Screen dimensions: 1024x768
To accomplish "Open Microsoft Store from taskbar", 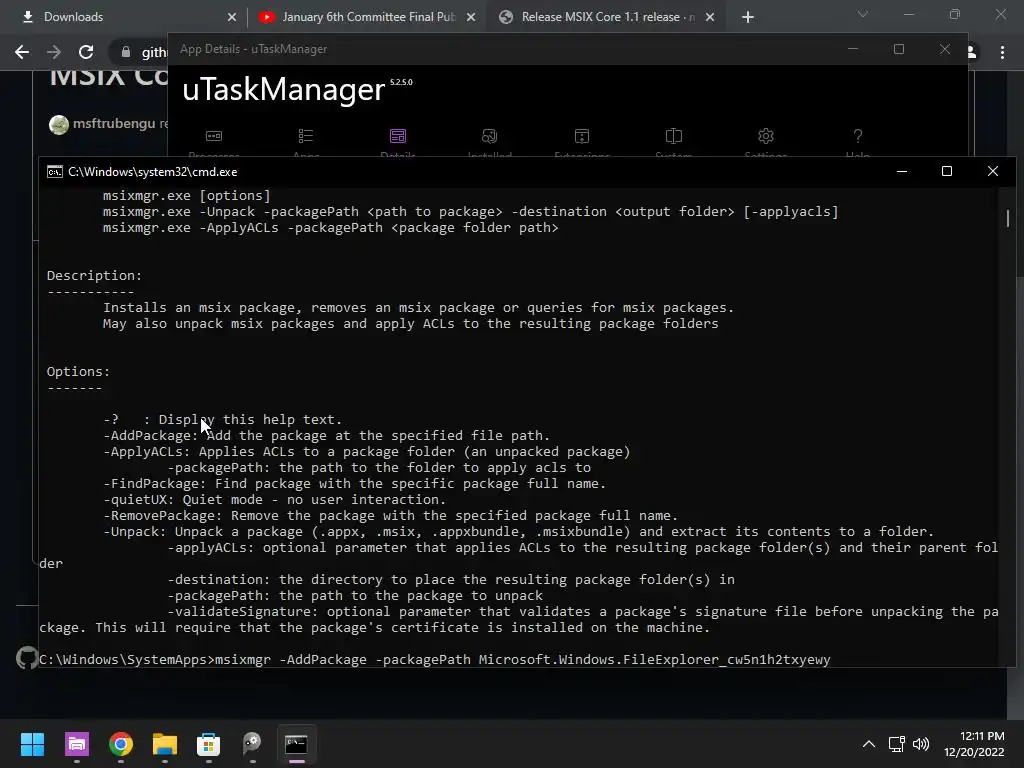I will pos(208,744).
